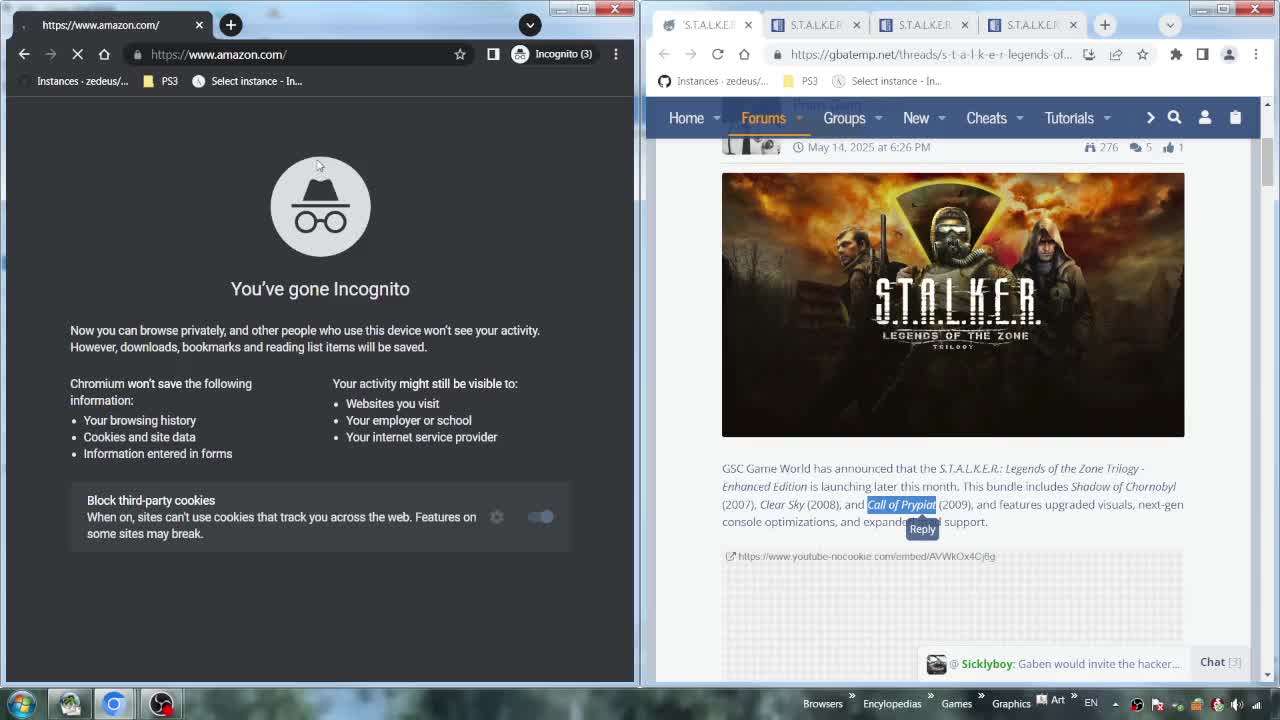Screen dimensions: 1280x720
Task: Show hidden system tray icons
Action: [1115, 704]
